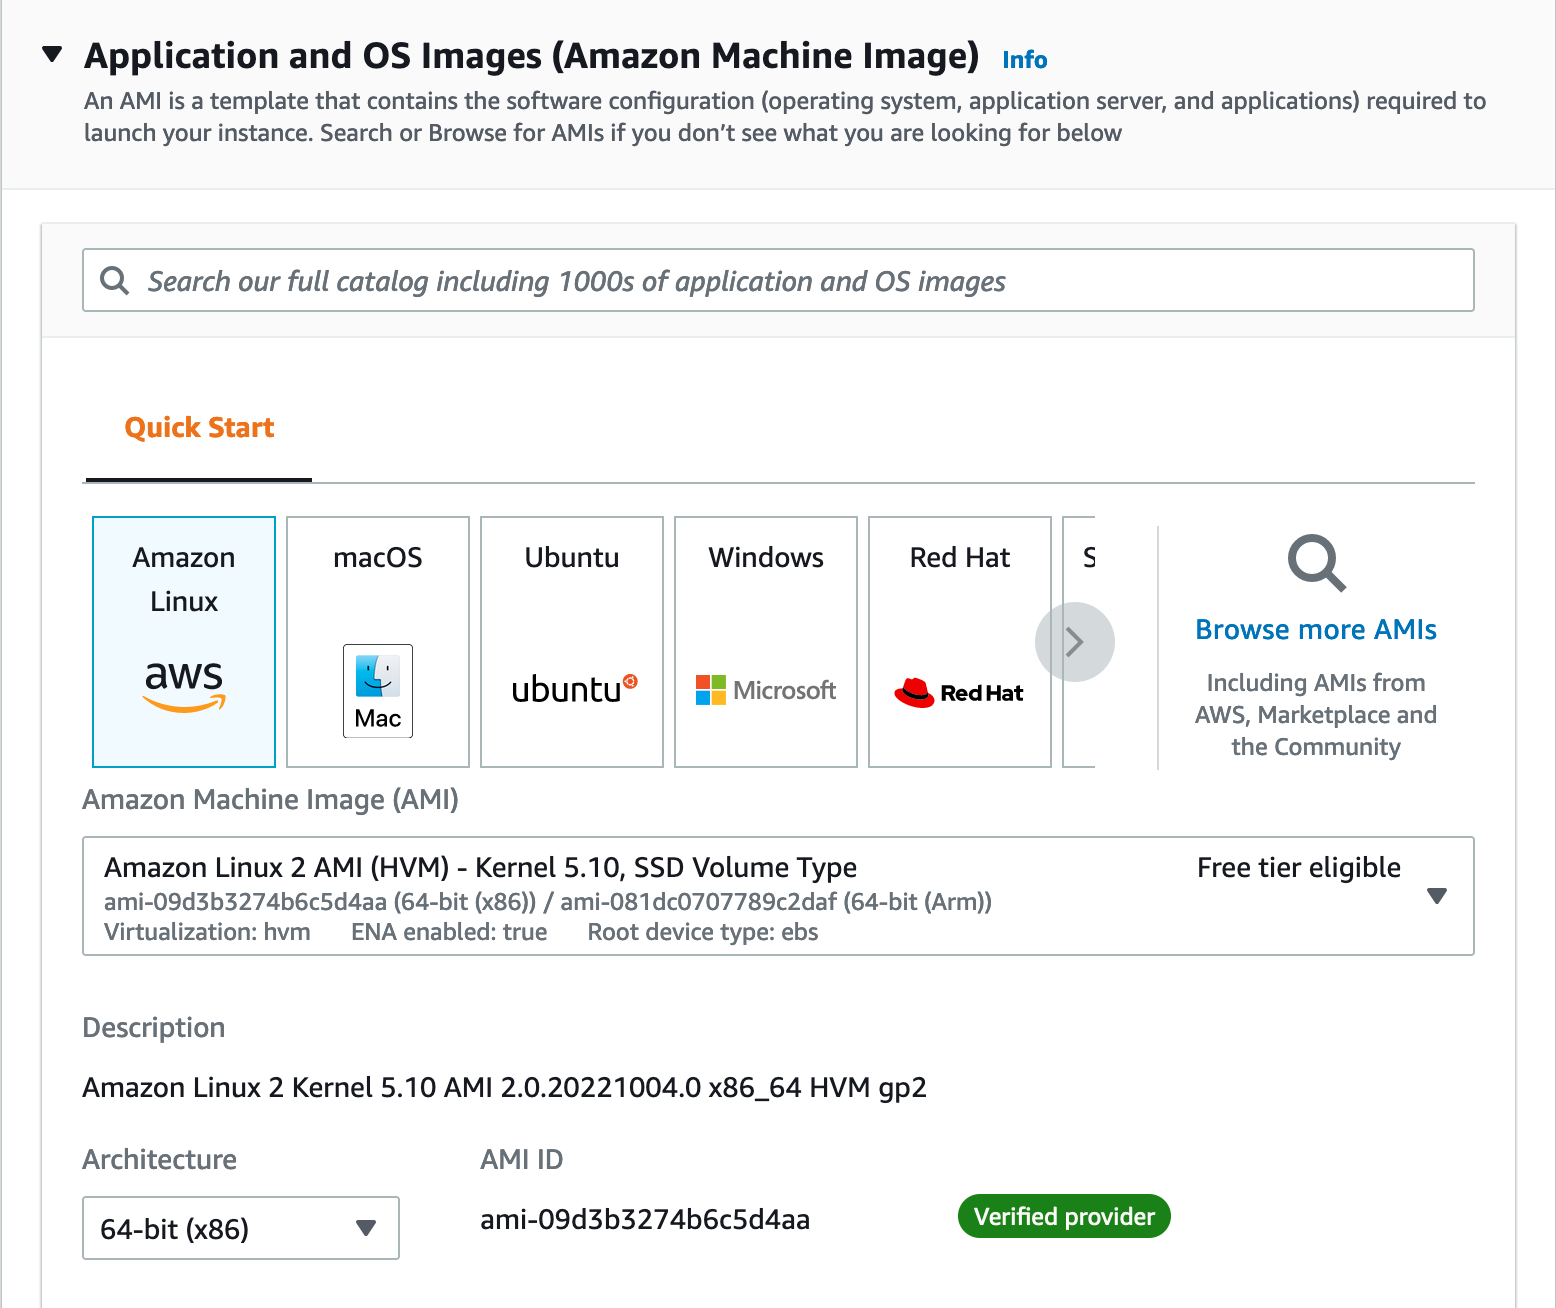Image resolution: width=1556 pixels, height=1308 pixels.
Task: Choose the Windows AMI card
Action: [766, 642]
